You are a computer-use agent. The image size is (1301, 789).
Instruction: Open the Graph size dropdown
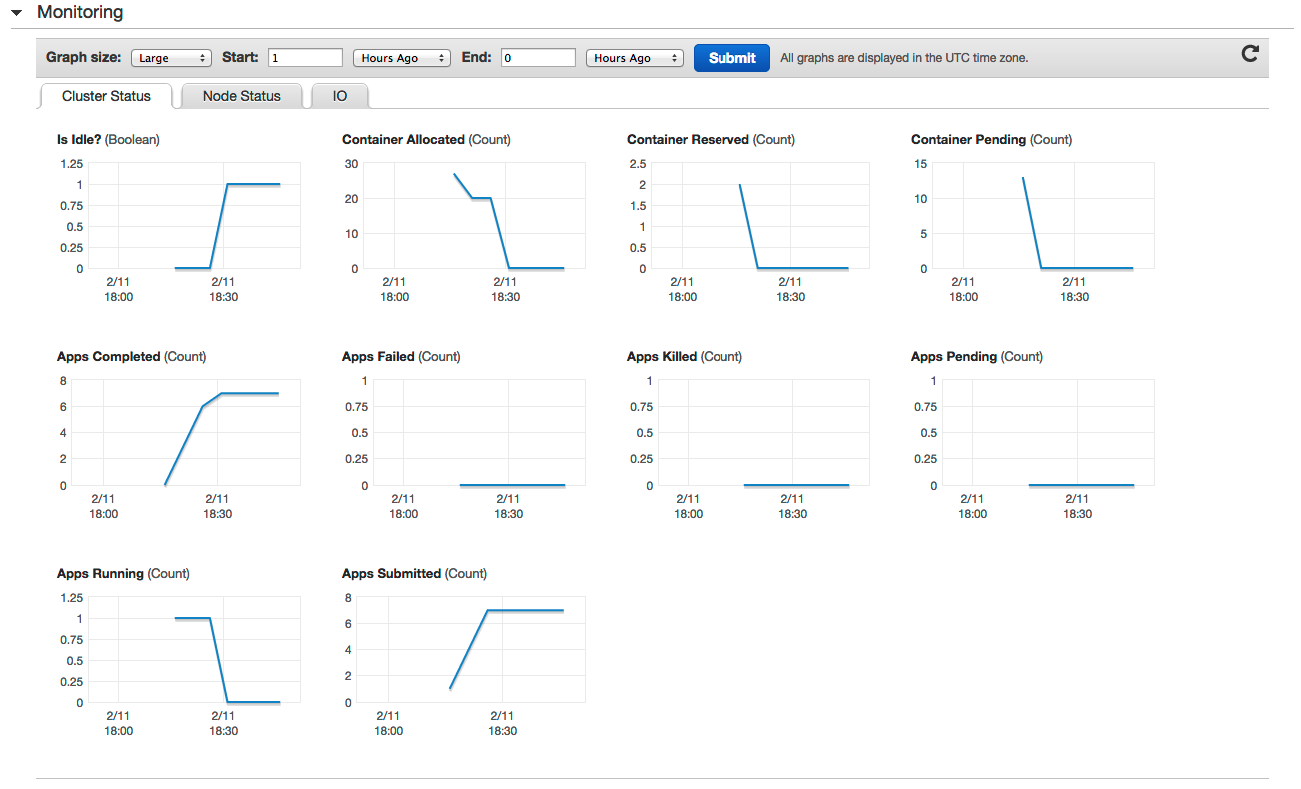click(171, 58)
